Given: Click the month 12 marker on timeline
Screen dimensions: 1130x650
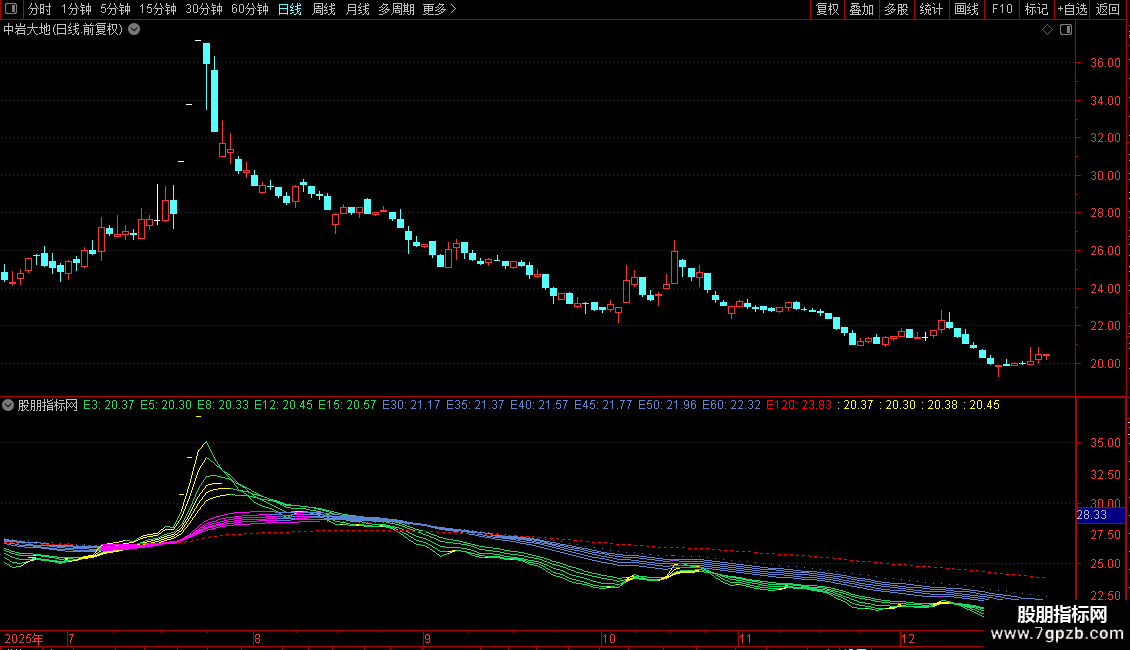Looking at the screenshot, I should tap(907, 638).
